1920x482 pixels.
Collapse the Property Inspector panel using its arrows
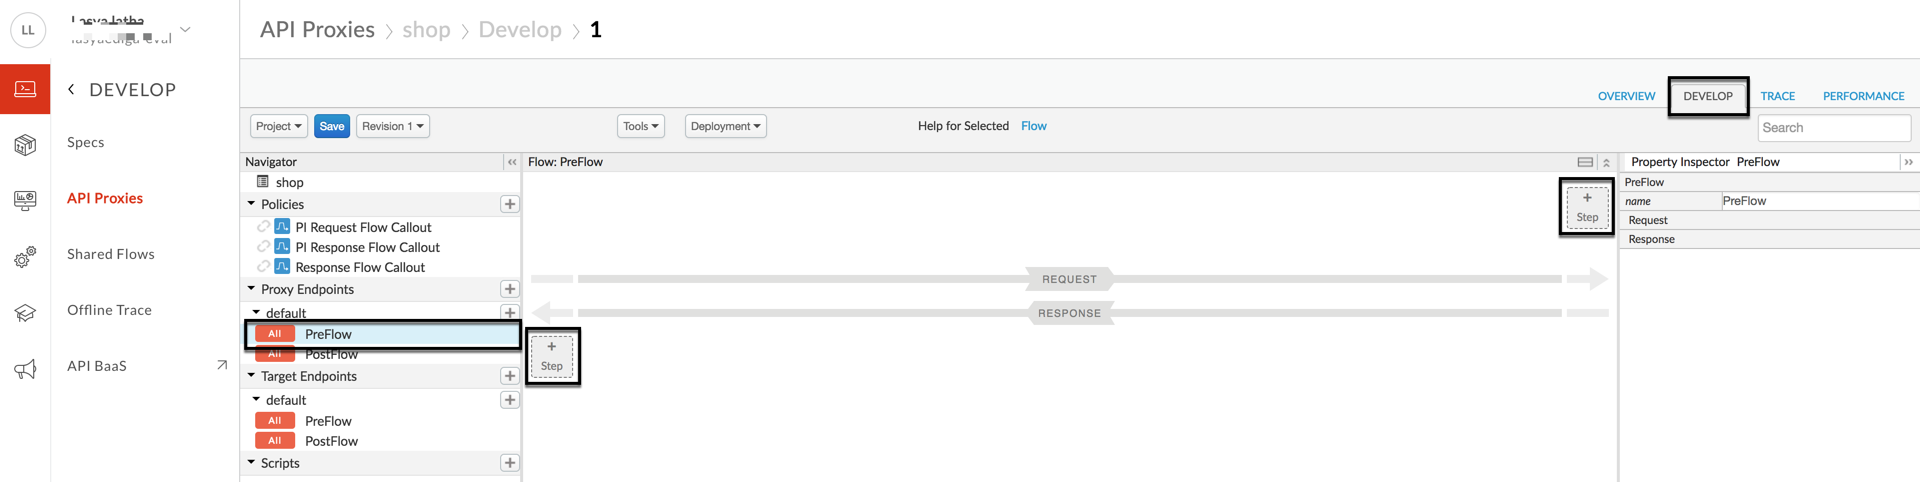coord(1908,162)
